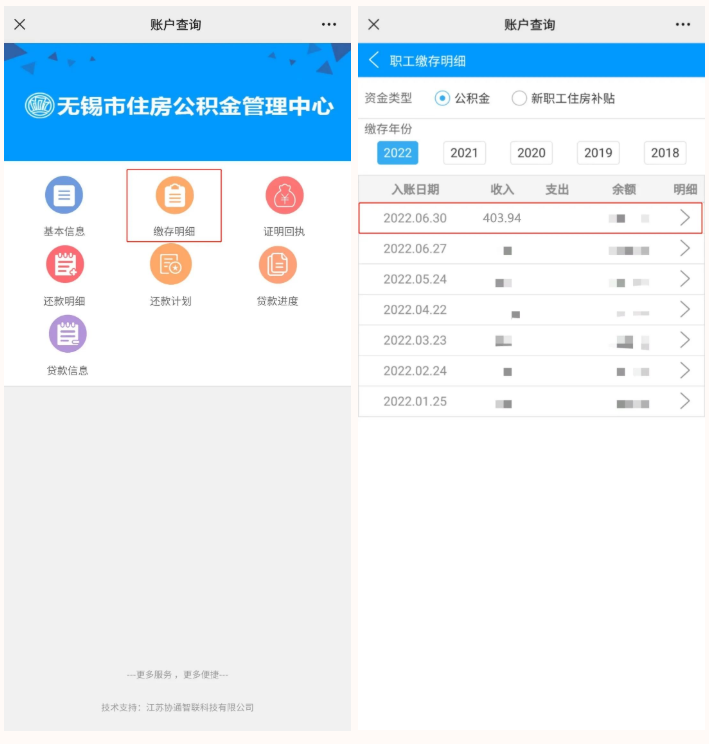
Task: Click the 无锡市住房公积金管理中心 logo emblem
Action: pos(39,105)
